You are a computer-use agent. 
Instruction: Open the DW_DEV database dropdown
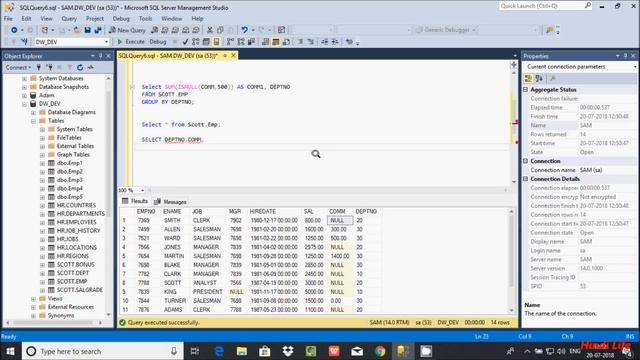tap(107, 42)
